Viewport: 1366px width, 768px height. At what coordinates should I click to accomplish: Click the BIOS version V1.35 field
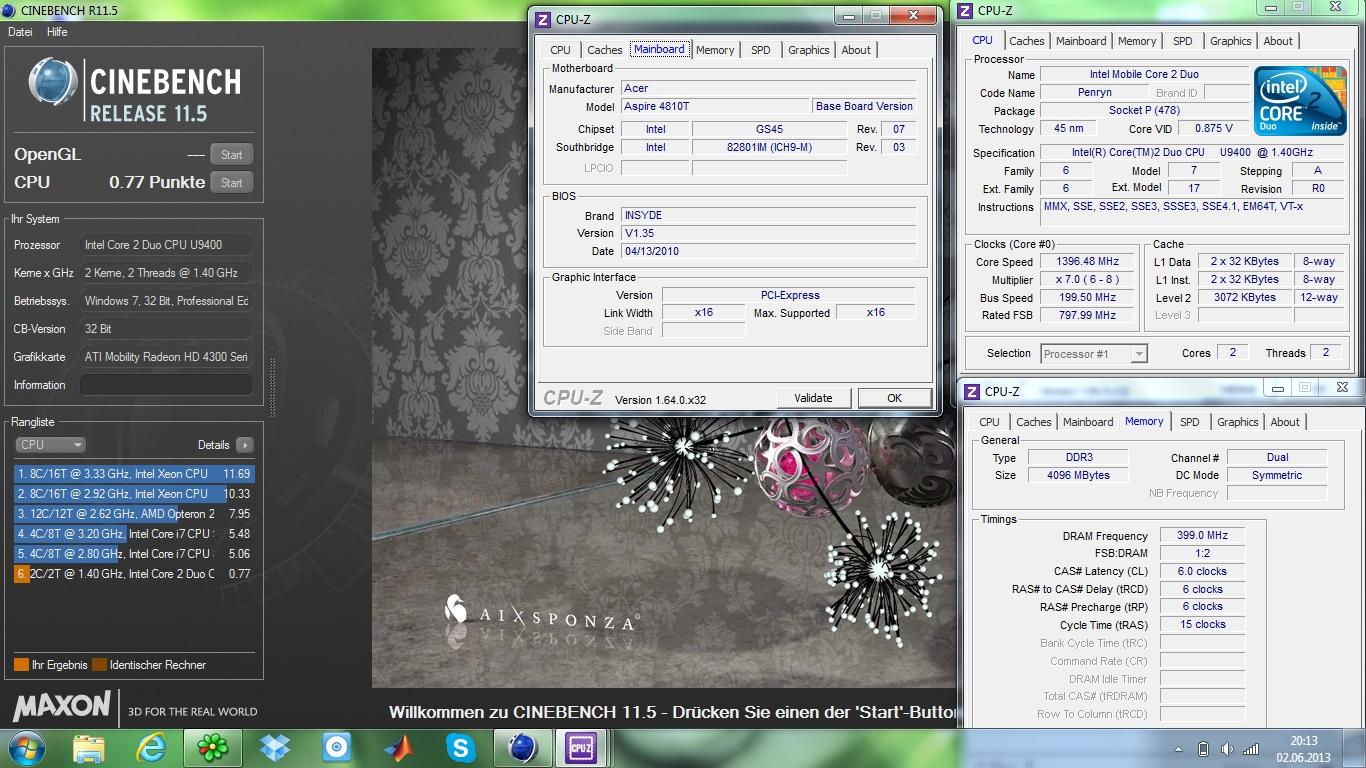[x=768, y=233]
